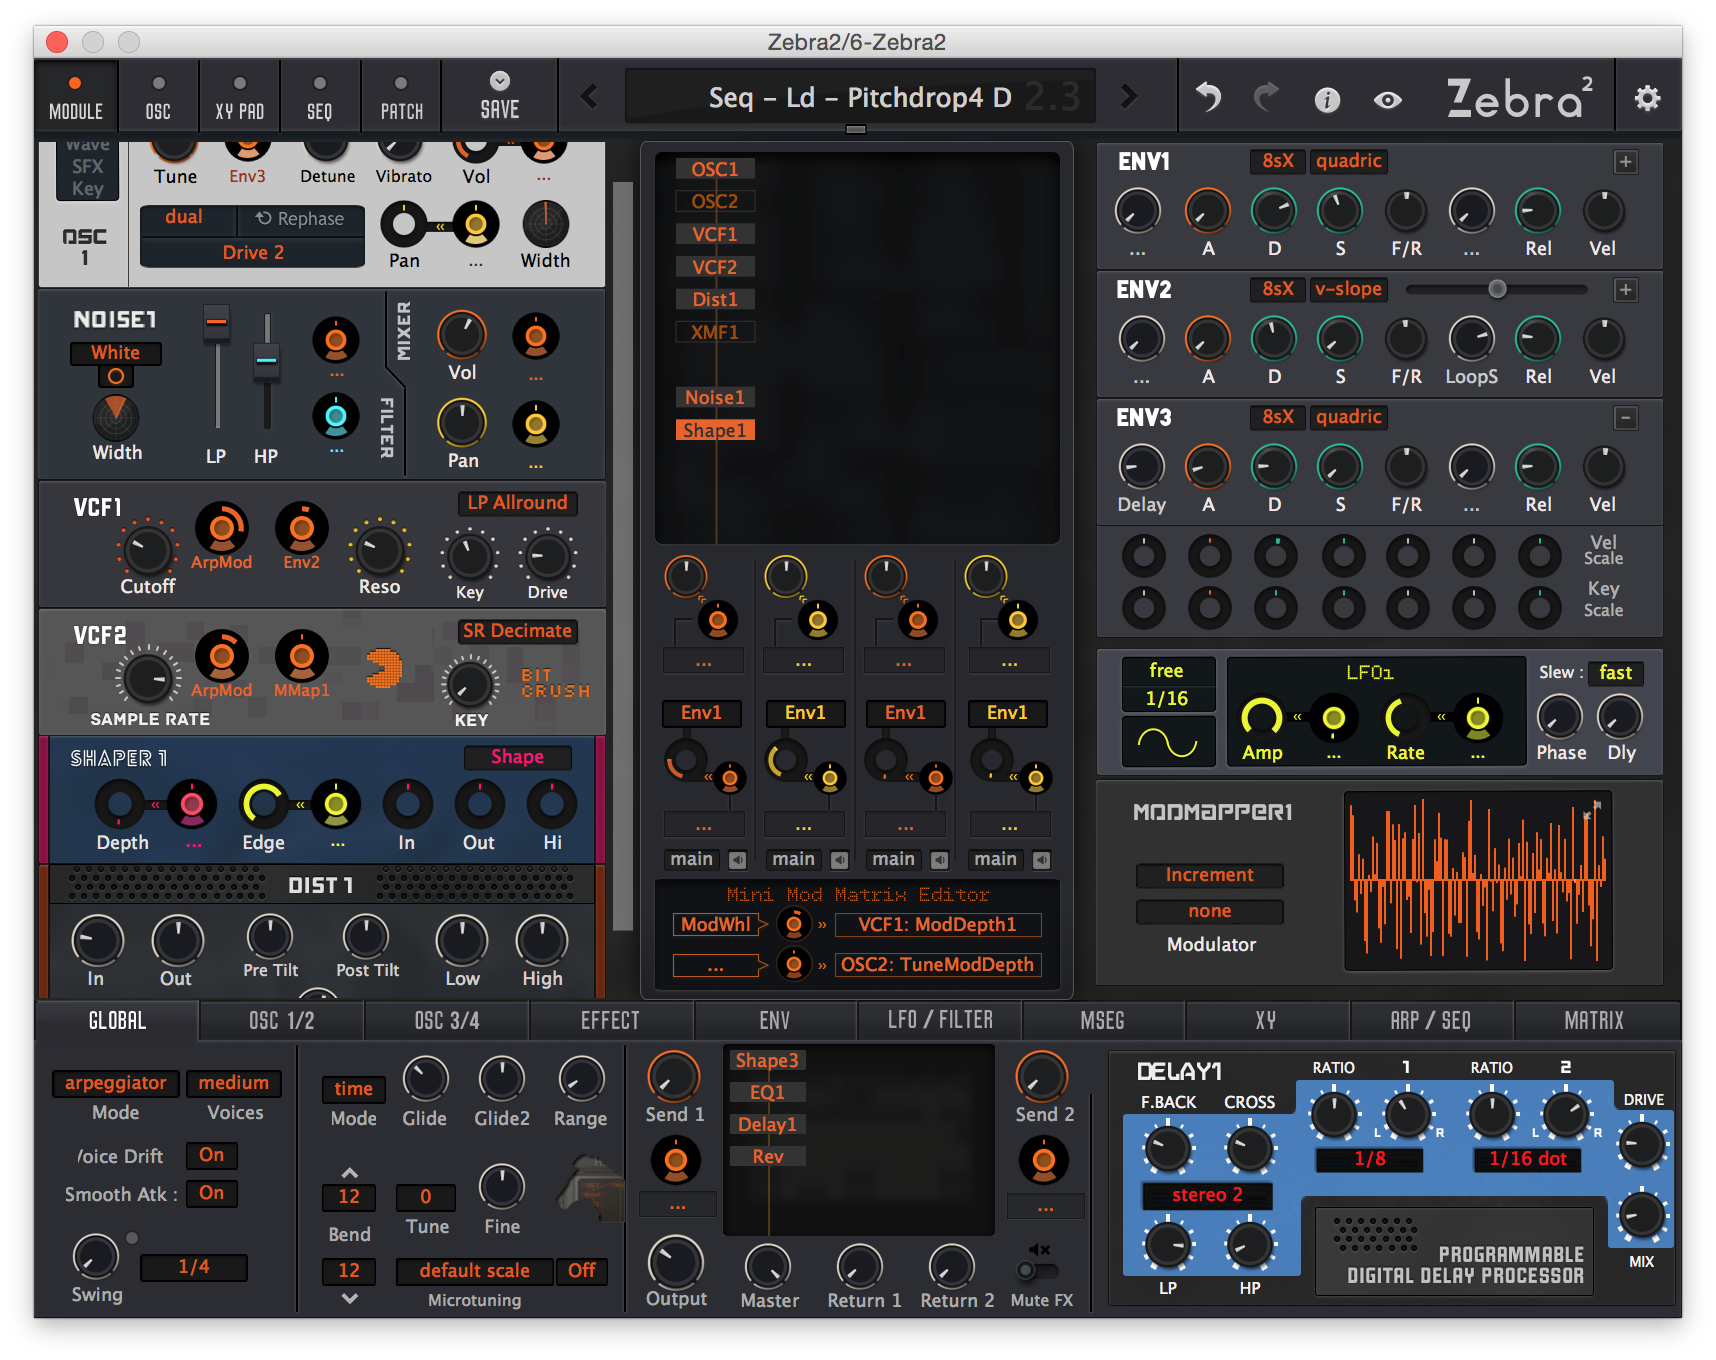
Task: Click the Noise1 Width fan knob
Action: [116, 417]
